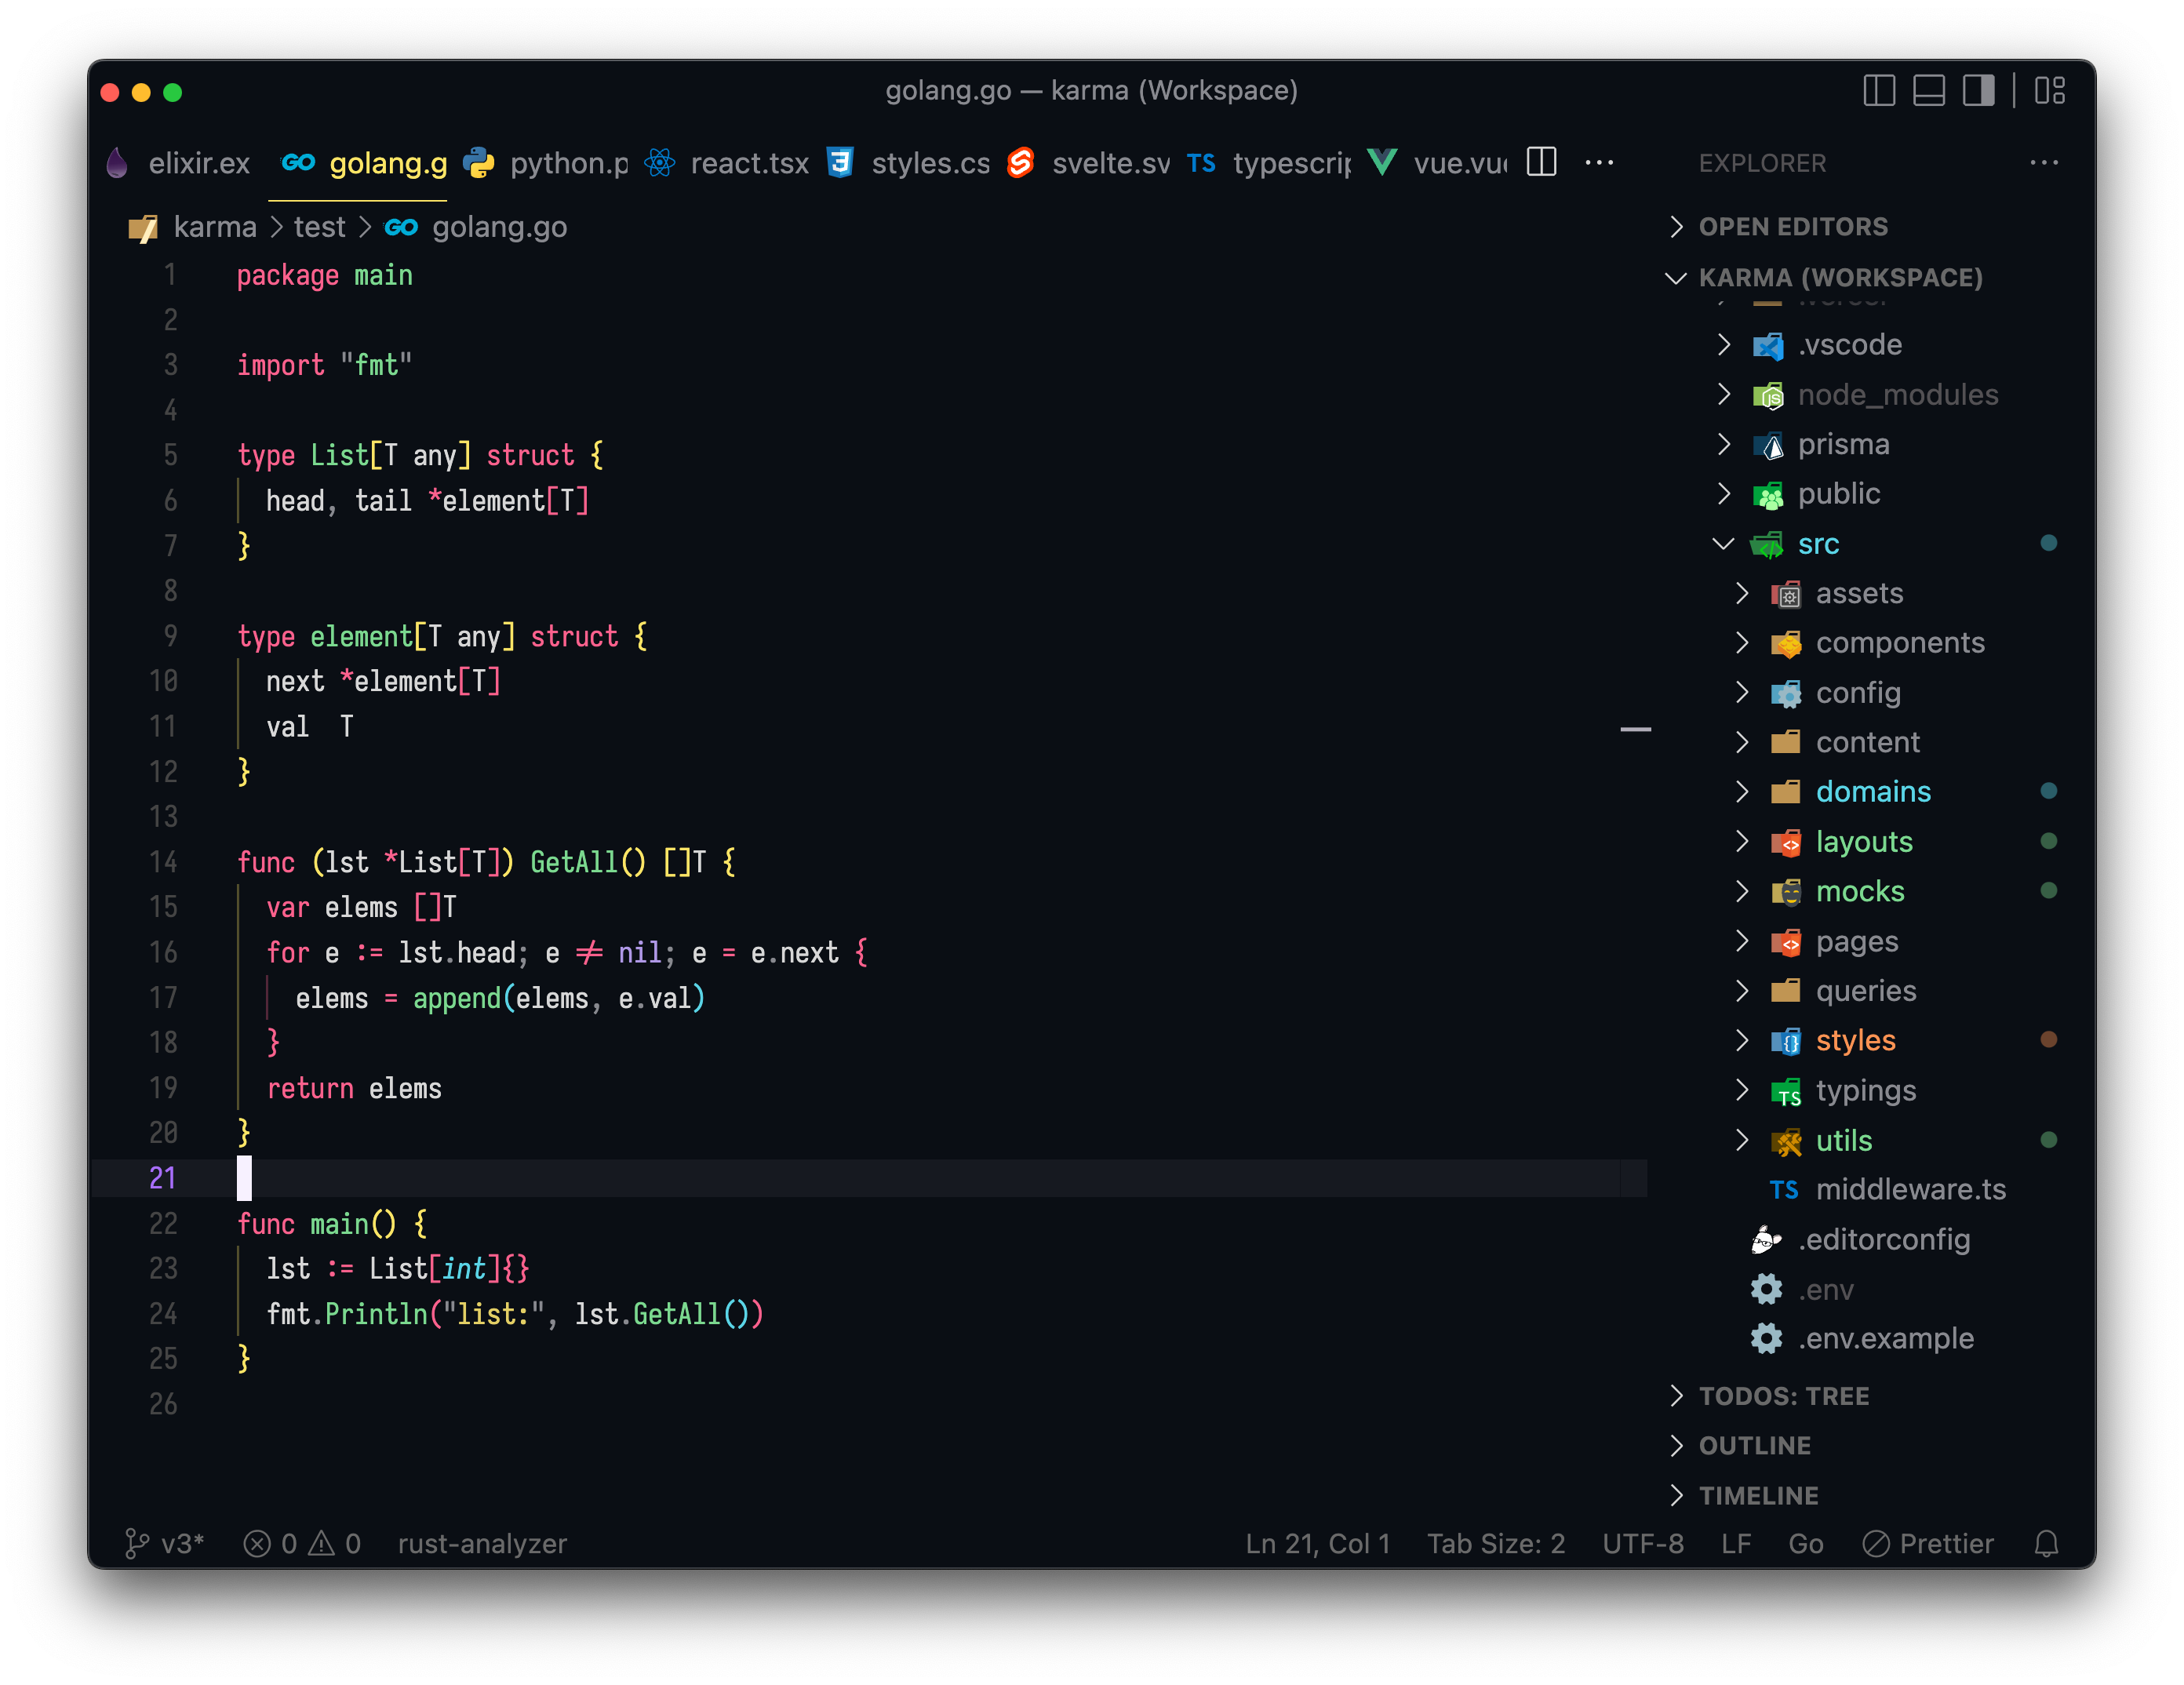This screenshot has height=1685, width=2184.
Task: Click the Go icon on the golang.g tab
Action: (299, 163)
